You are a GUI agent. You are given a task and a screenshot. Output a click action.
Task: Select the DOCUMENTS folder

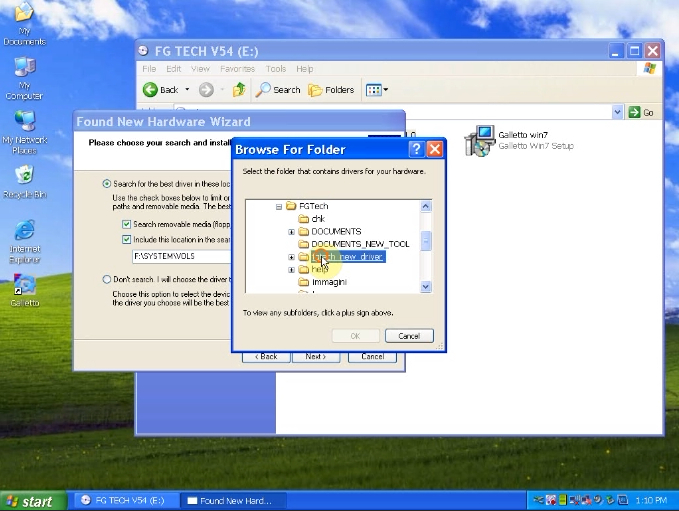336,231
